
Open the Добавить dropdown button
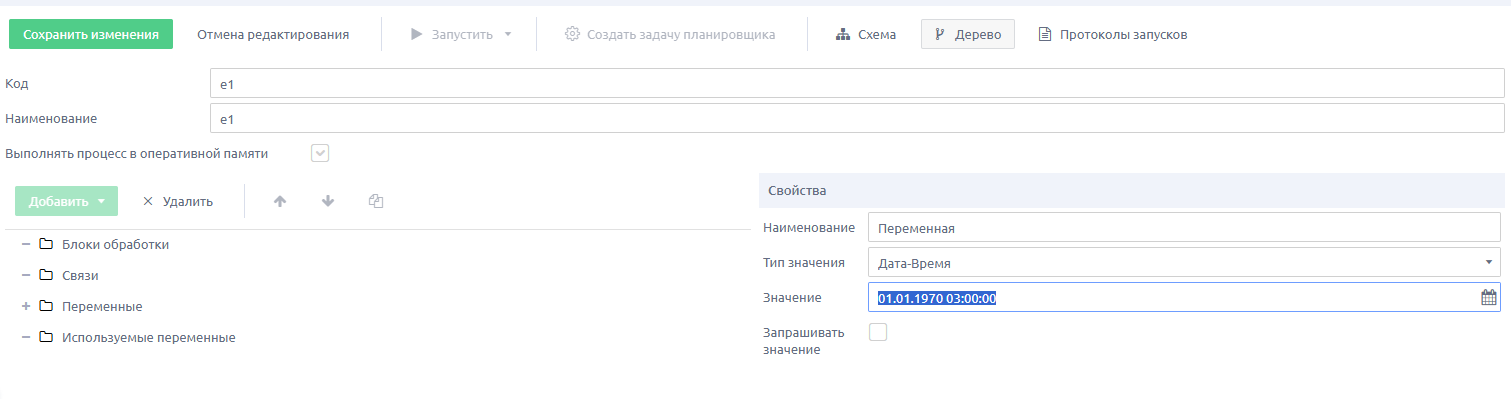coord(66,201)
